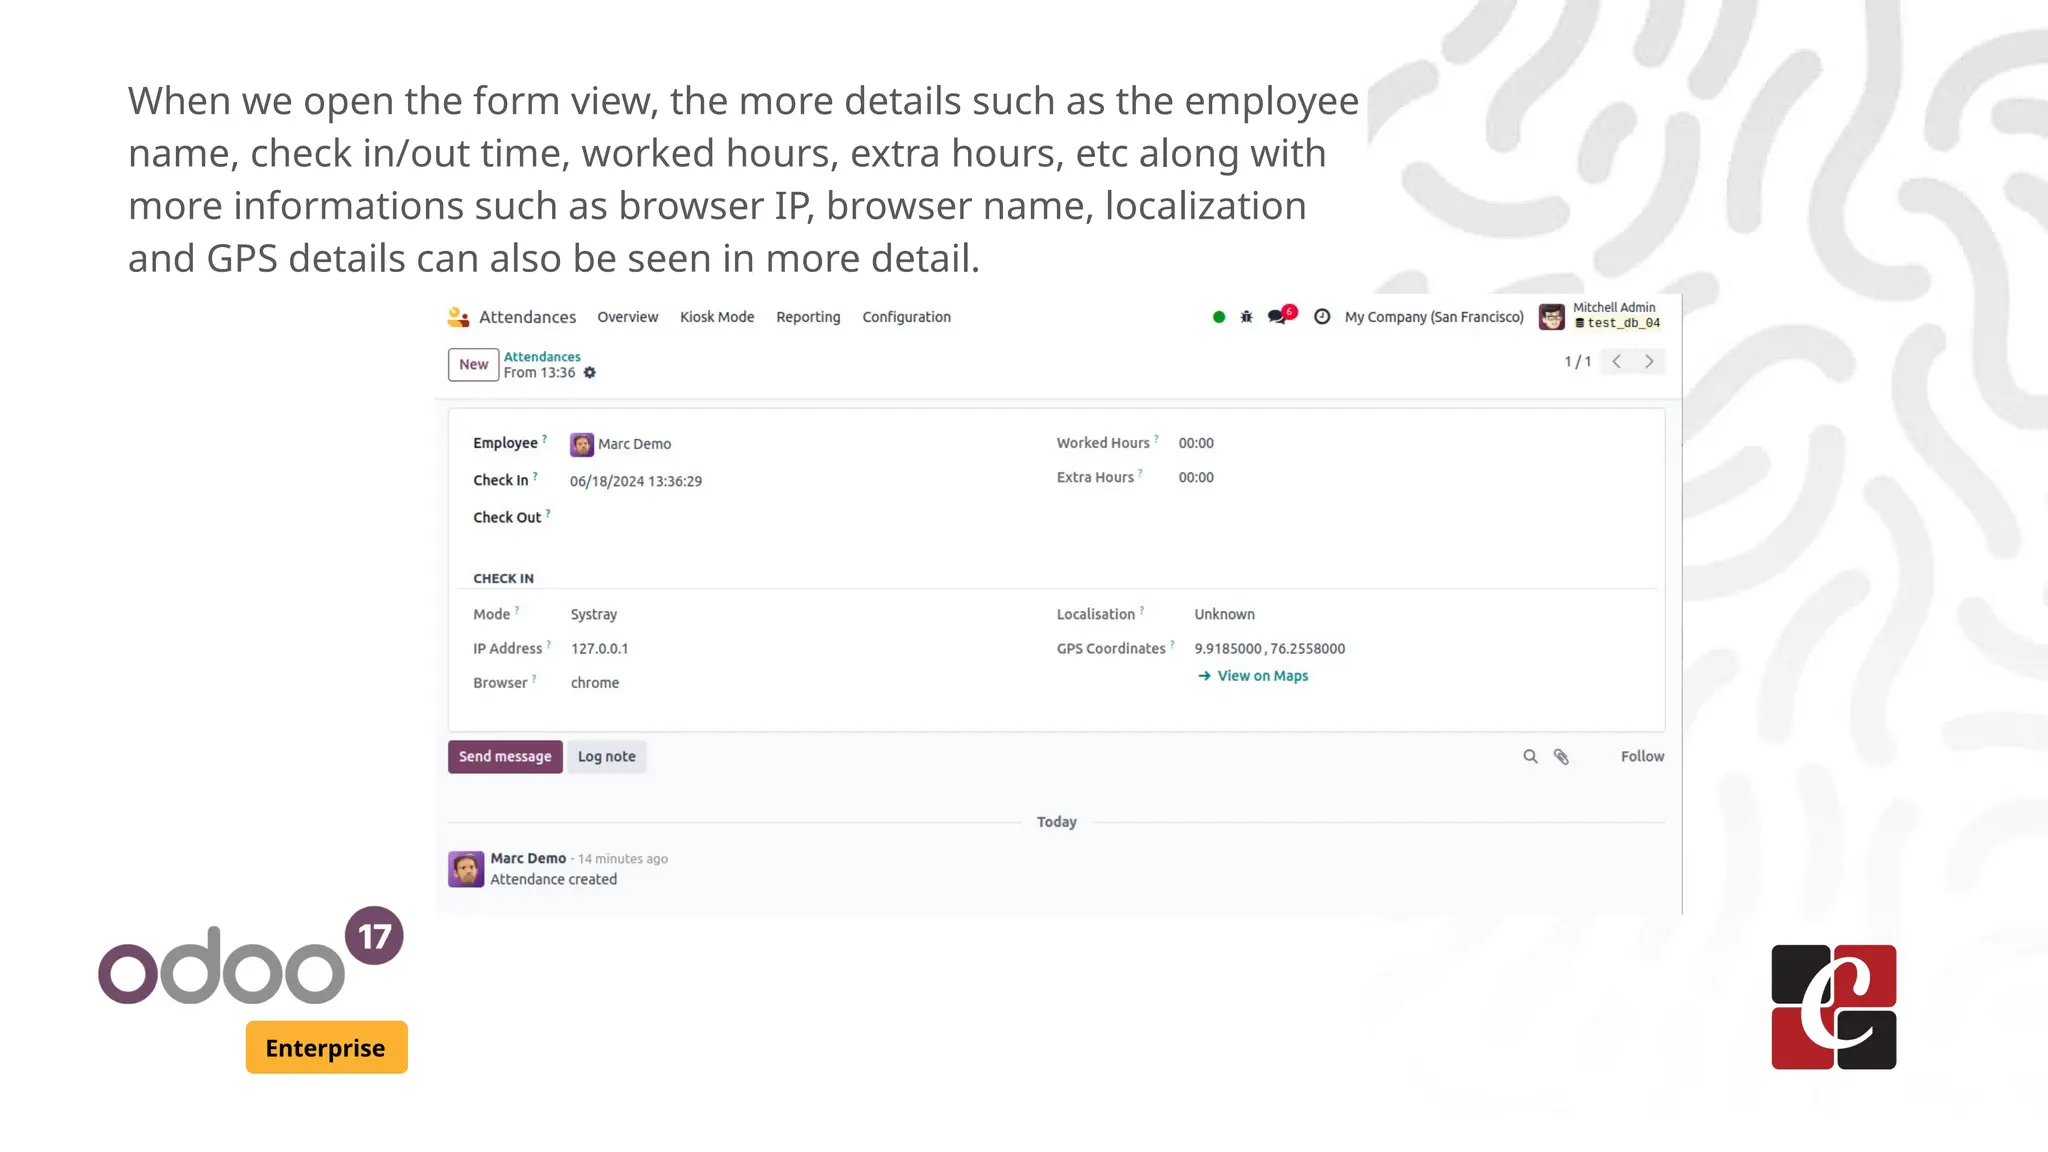Click Marc Demo name in chatter
The height and width of the screenshot is (1152, 2048).
tap(528, 858)
